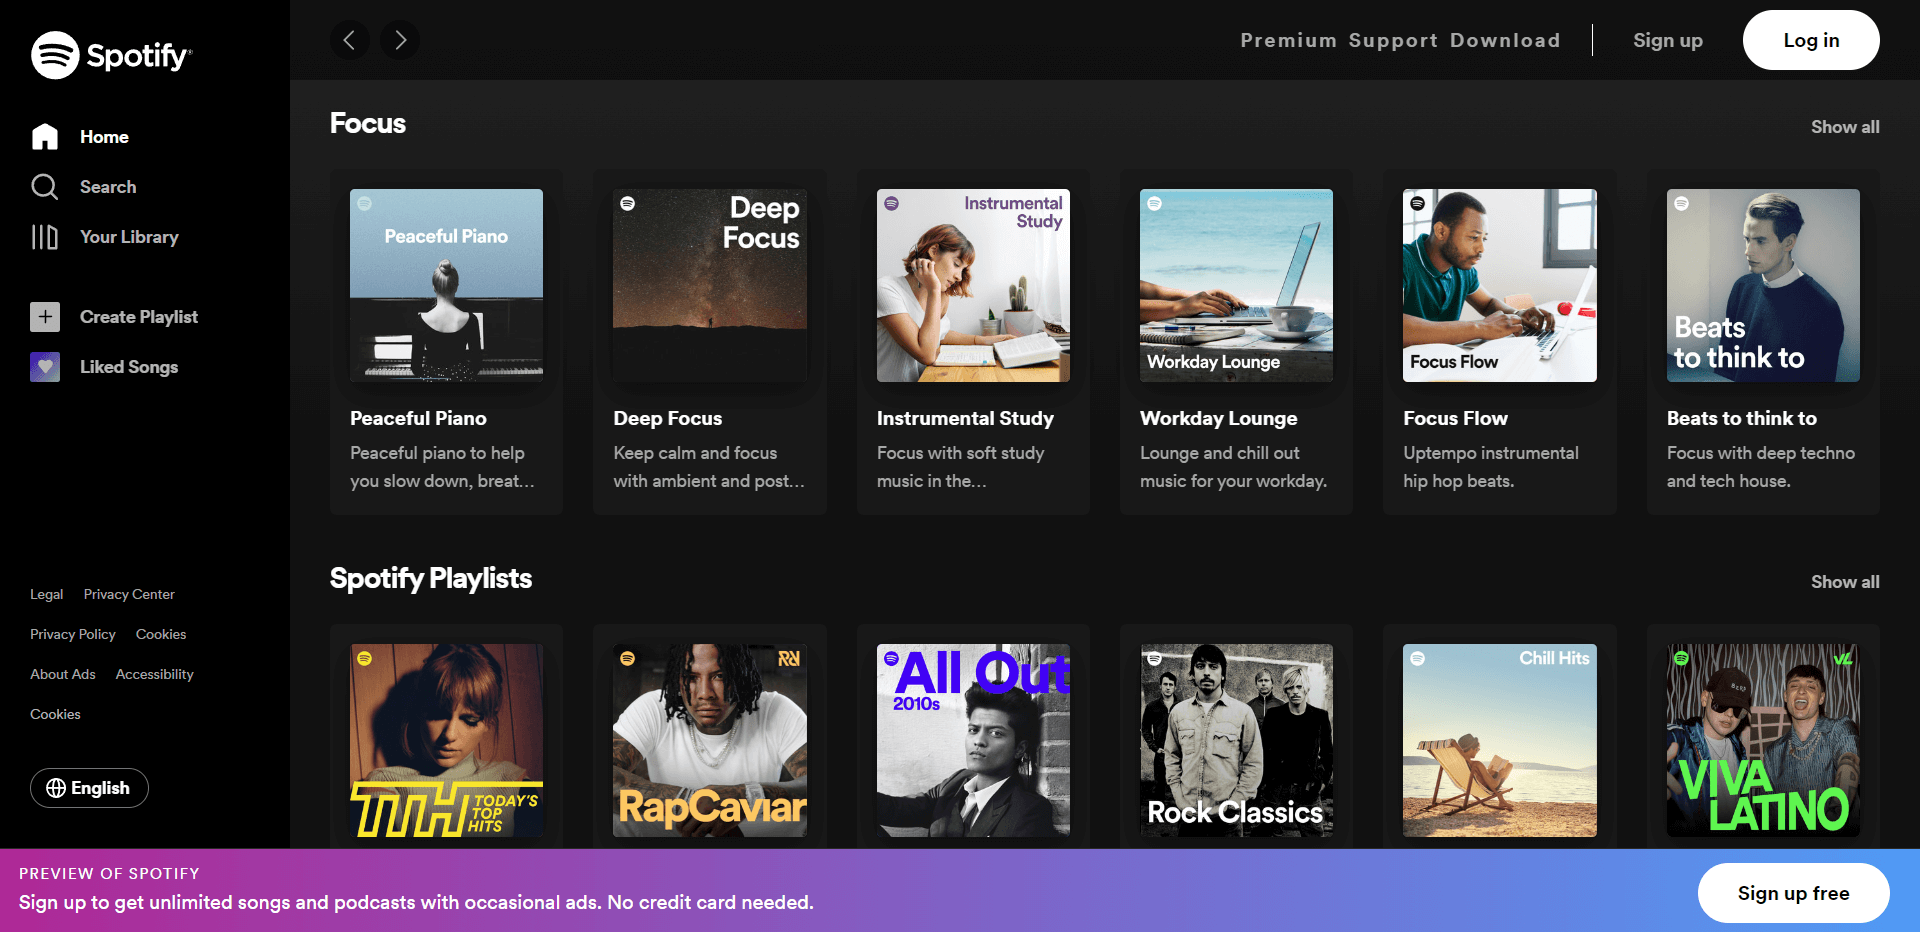Open Accessibility link
This screenshot has height=932, width=1920.
point(155,674)
